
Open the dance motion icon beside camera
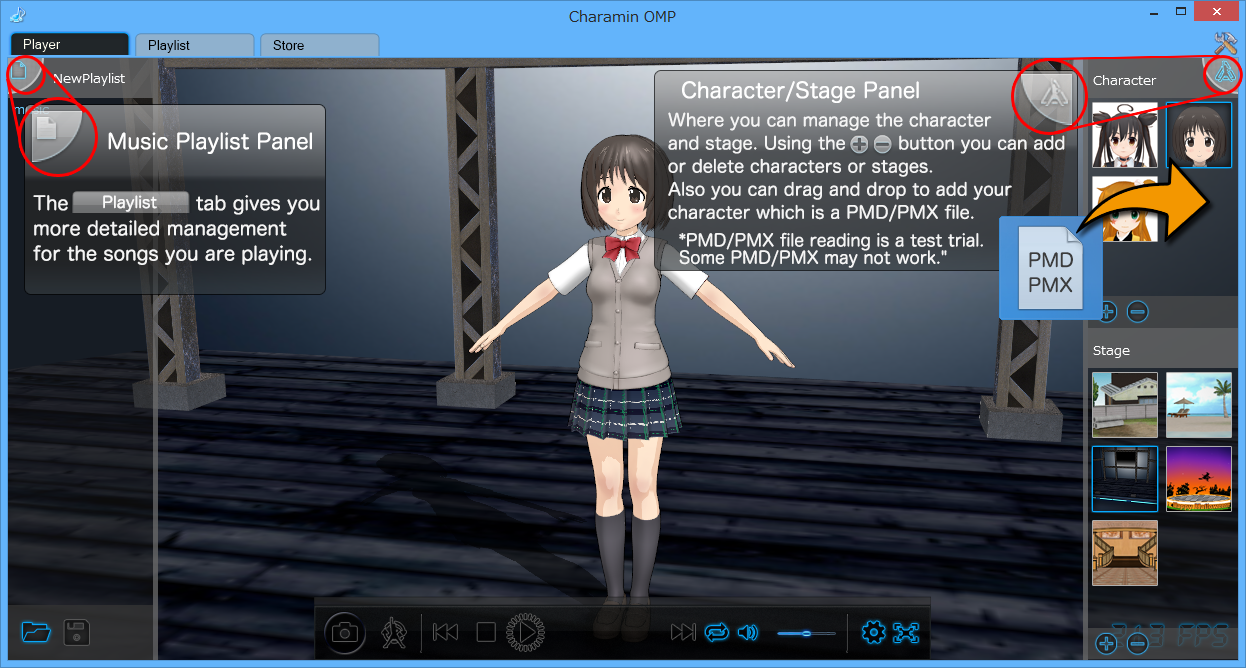(x=395, y=632)
